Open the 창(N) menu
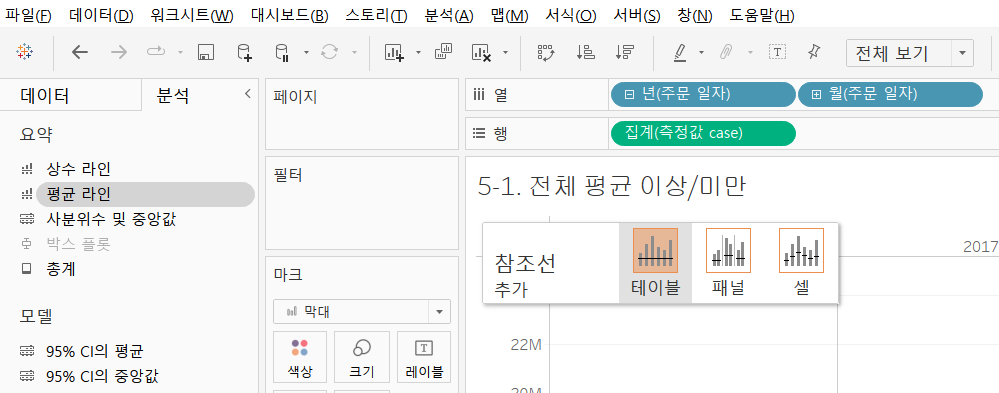This screenshot has width=999, height=393. pyautogui.click(x=695, y=15)
